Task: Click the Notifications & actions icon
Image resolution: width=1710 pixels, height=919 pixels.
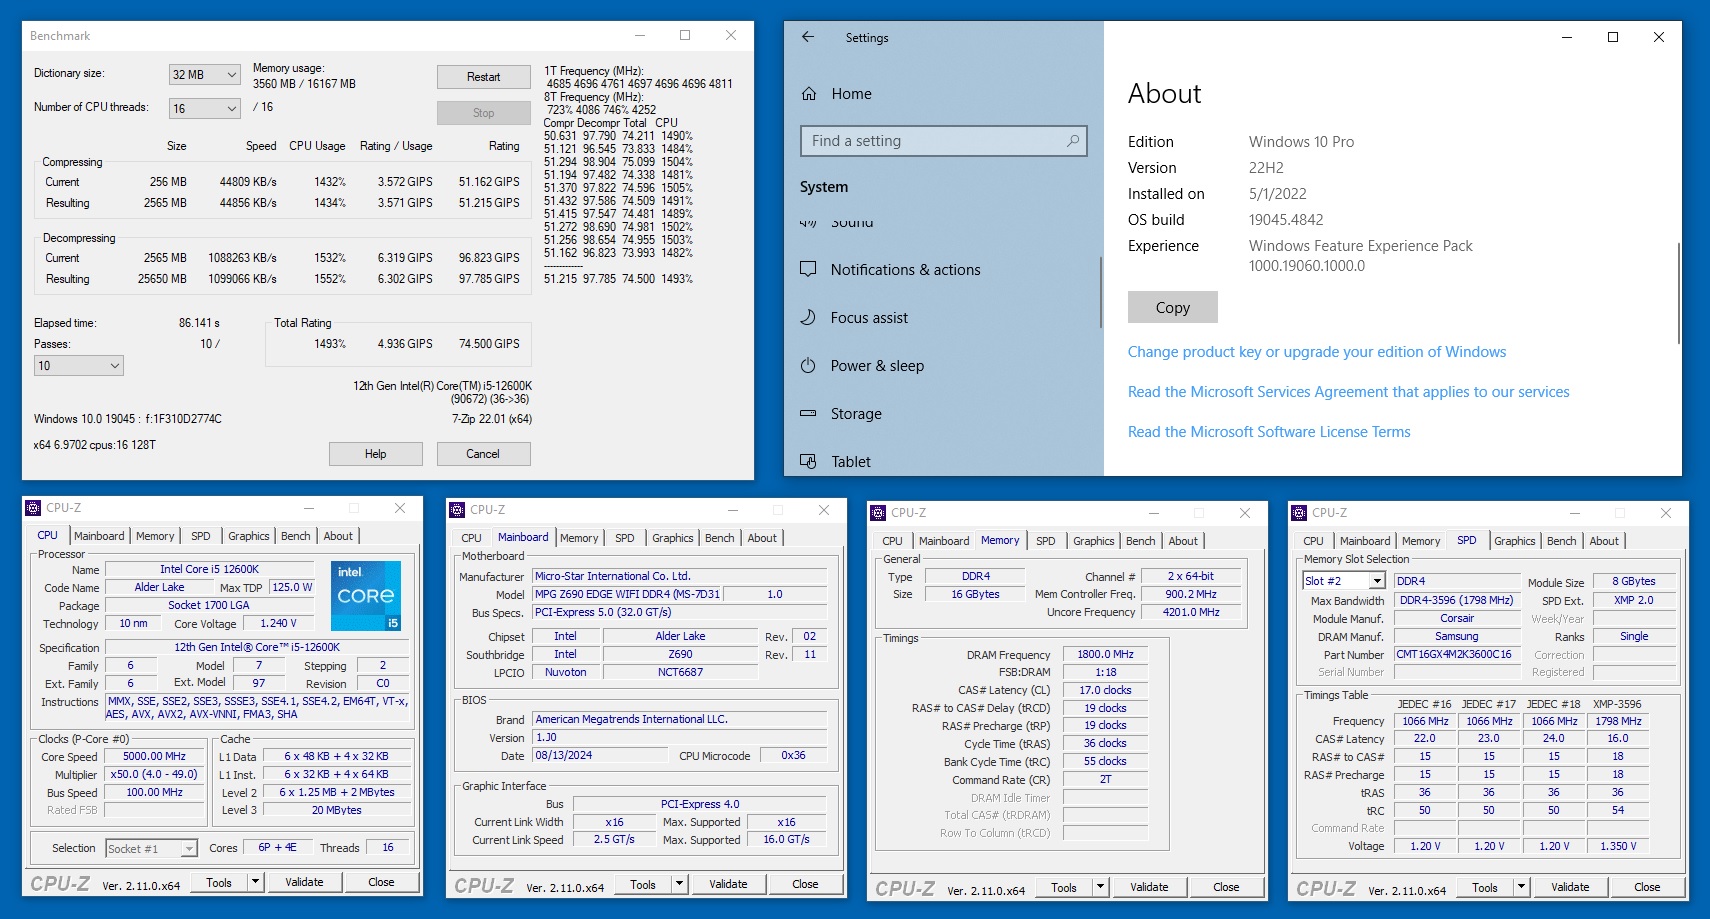Action: click(809, 269)
